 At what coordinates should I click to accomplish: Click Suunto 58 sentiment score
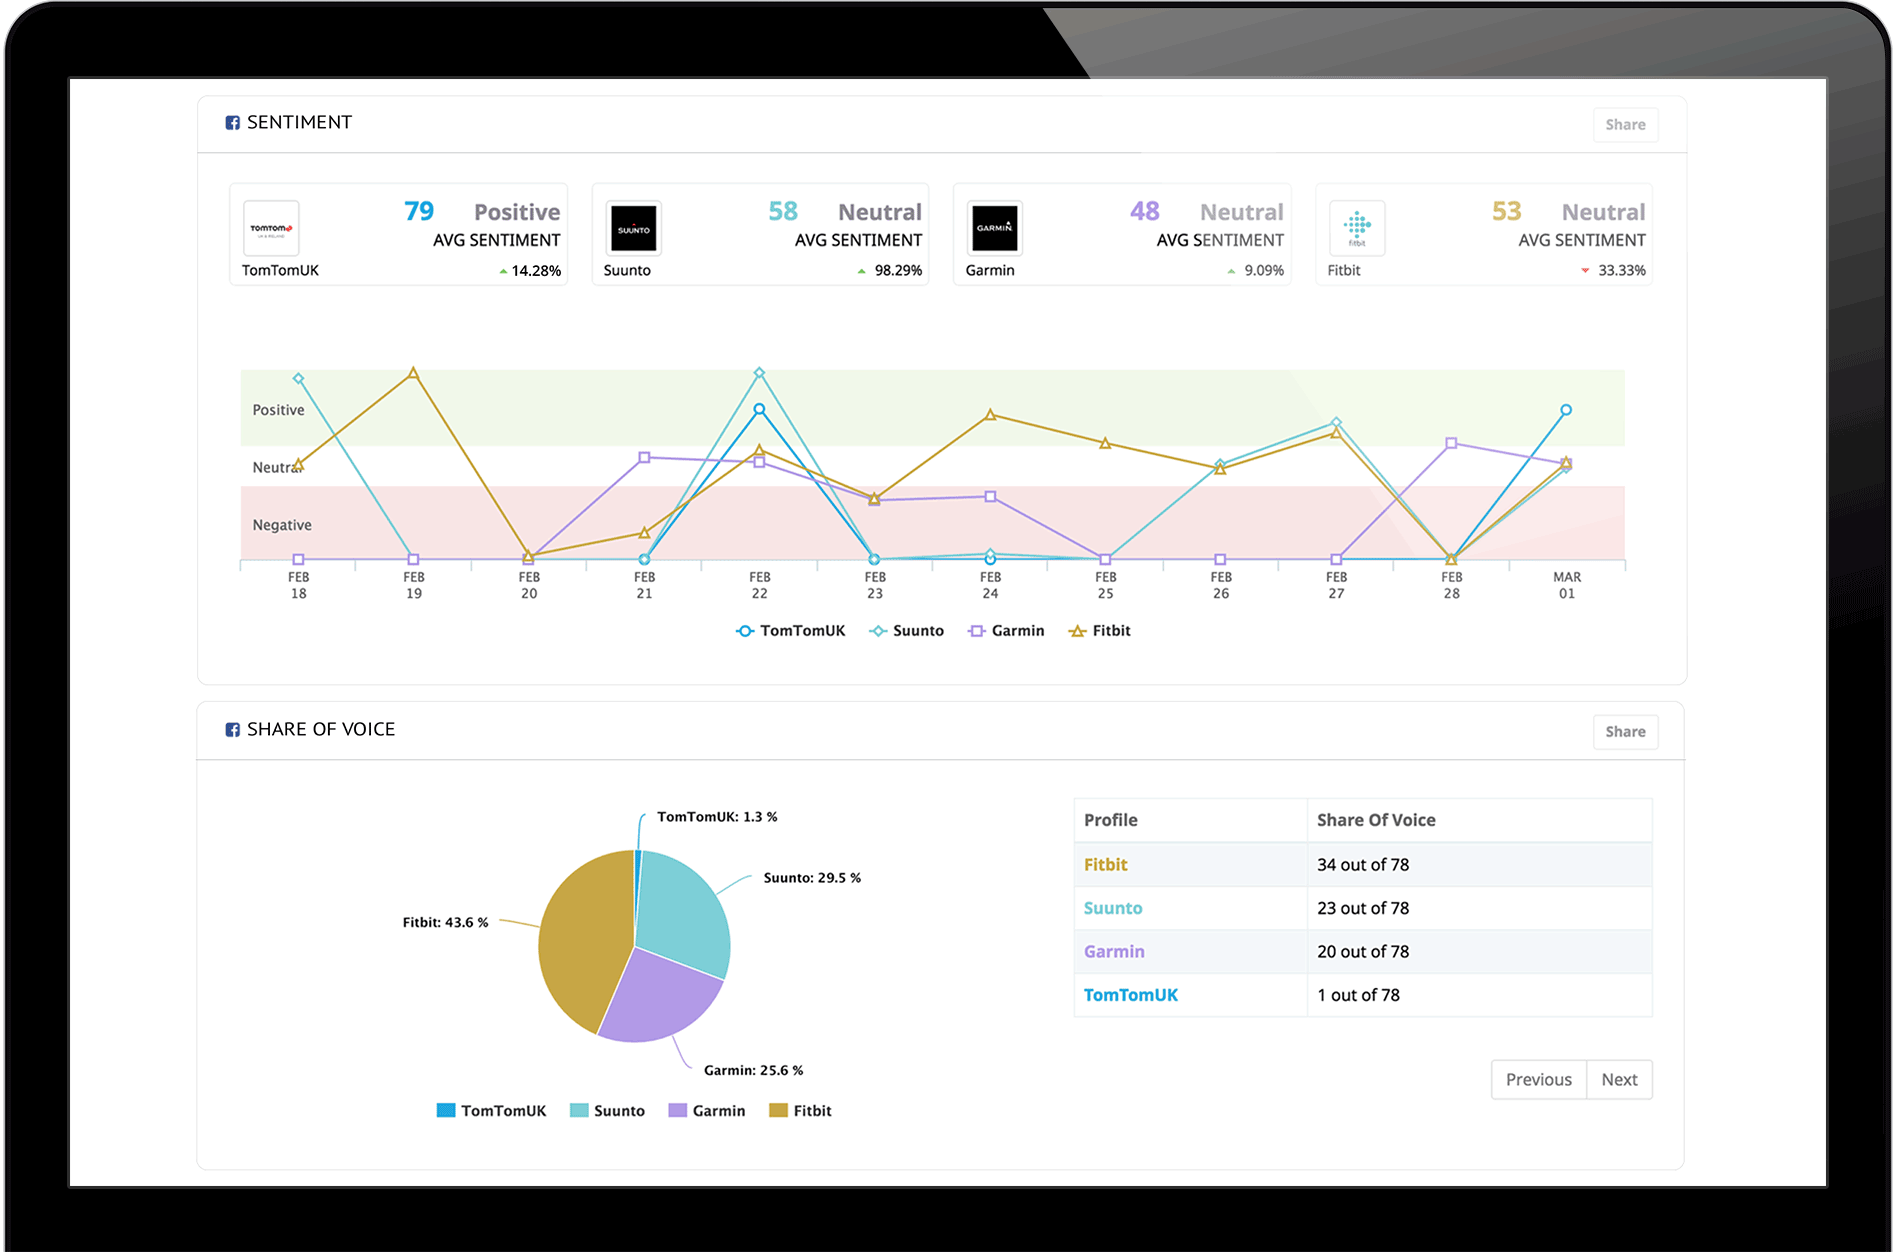click(782, 211)
